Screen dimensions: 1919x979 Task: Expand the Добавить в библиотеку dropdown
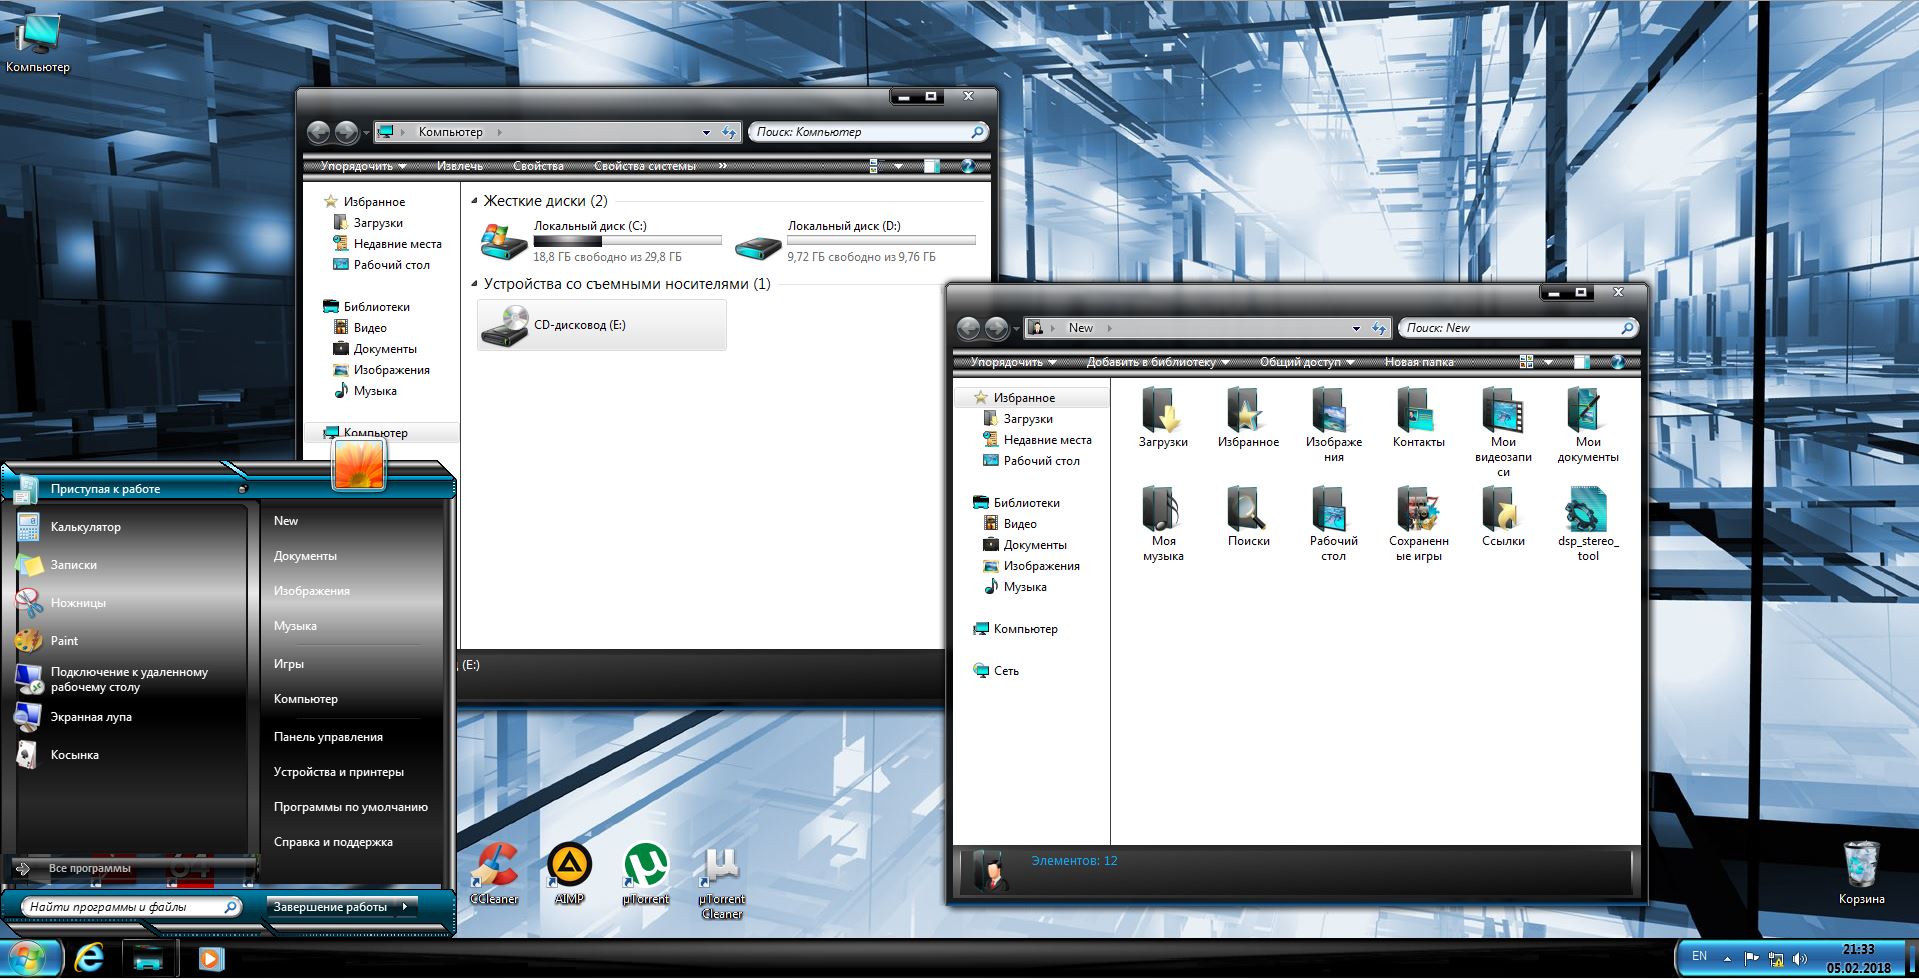tap(1157, 362)
